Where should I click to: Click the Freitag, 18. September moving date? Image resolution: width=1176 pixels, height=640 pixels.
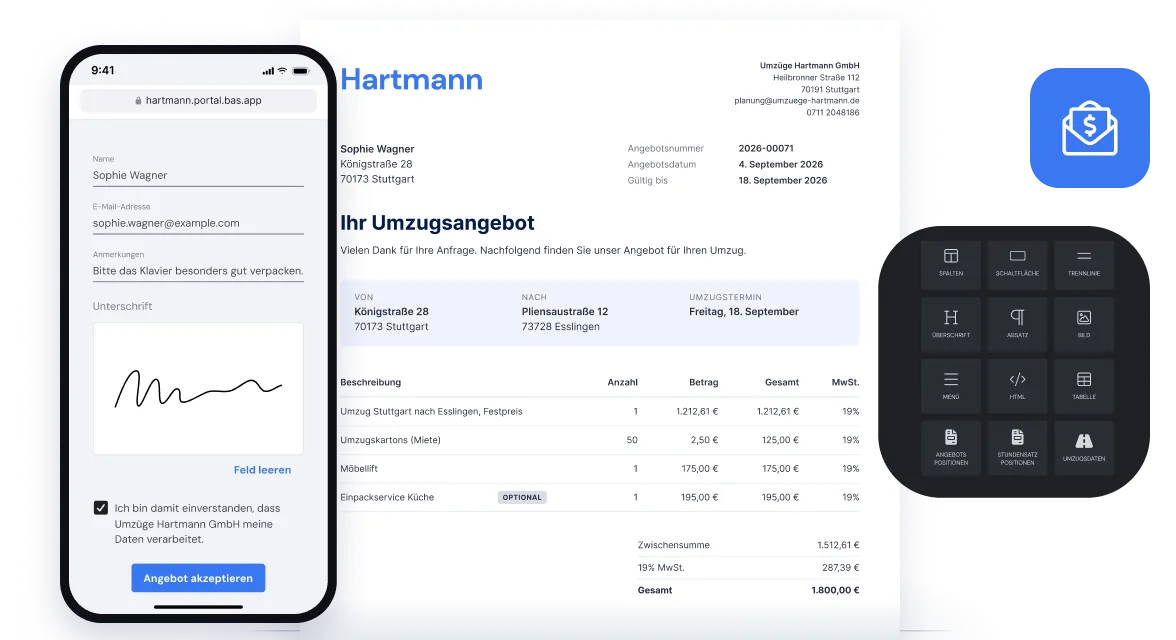click(744, 312)
